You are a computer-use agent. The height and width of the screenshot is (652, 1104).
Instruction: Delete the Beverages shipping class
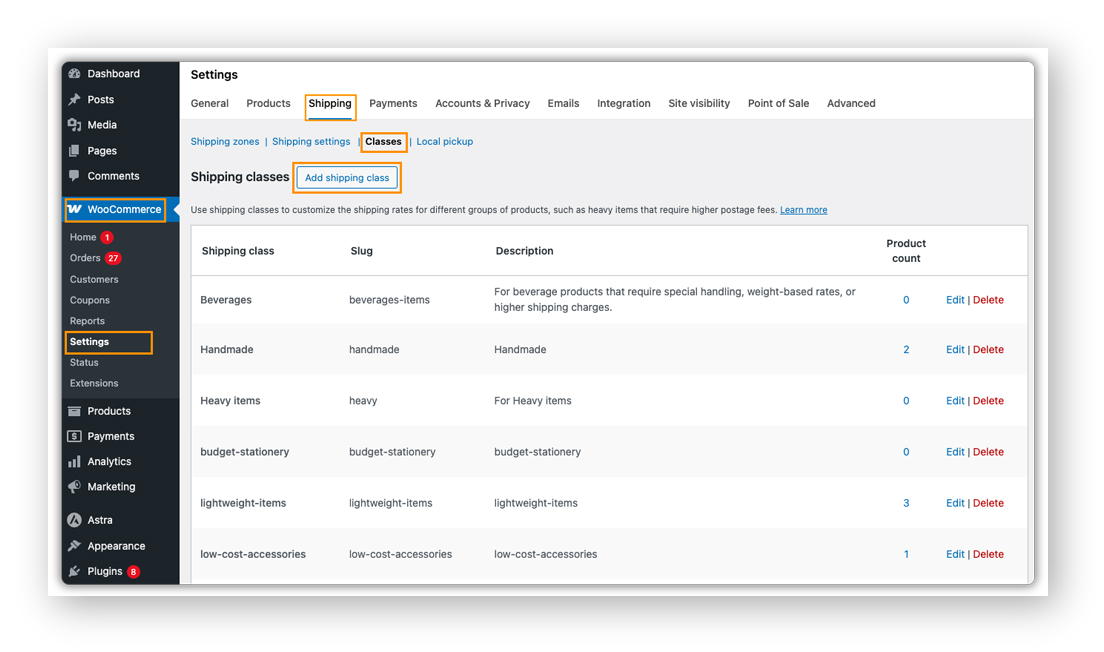click(989, 300)
